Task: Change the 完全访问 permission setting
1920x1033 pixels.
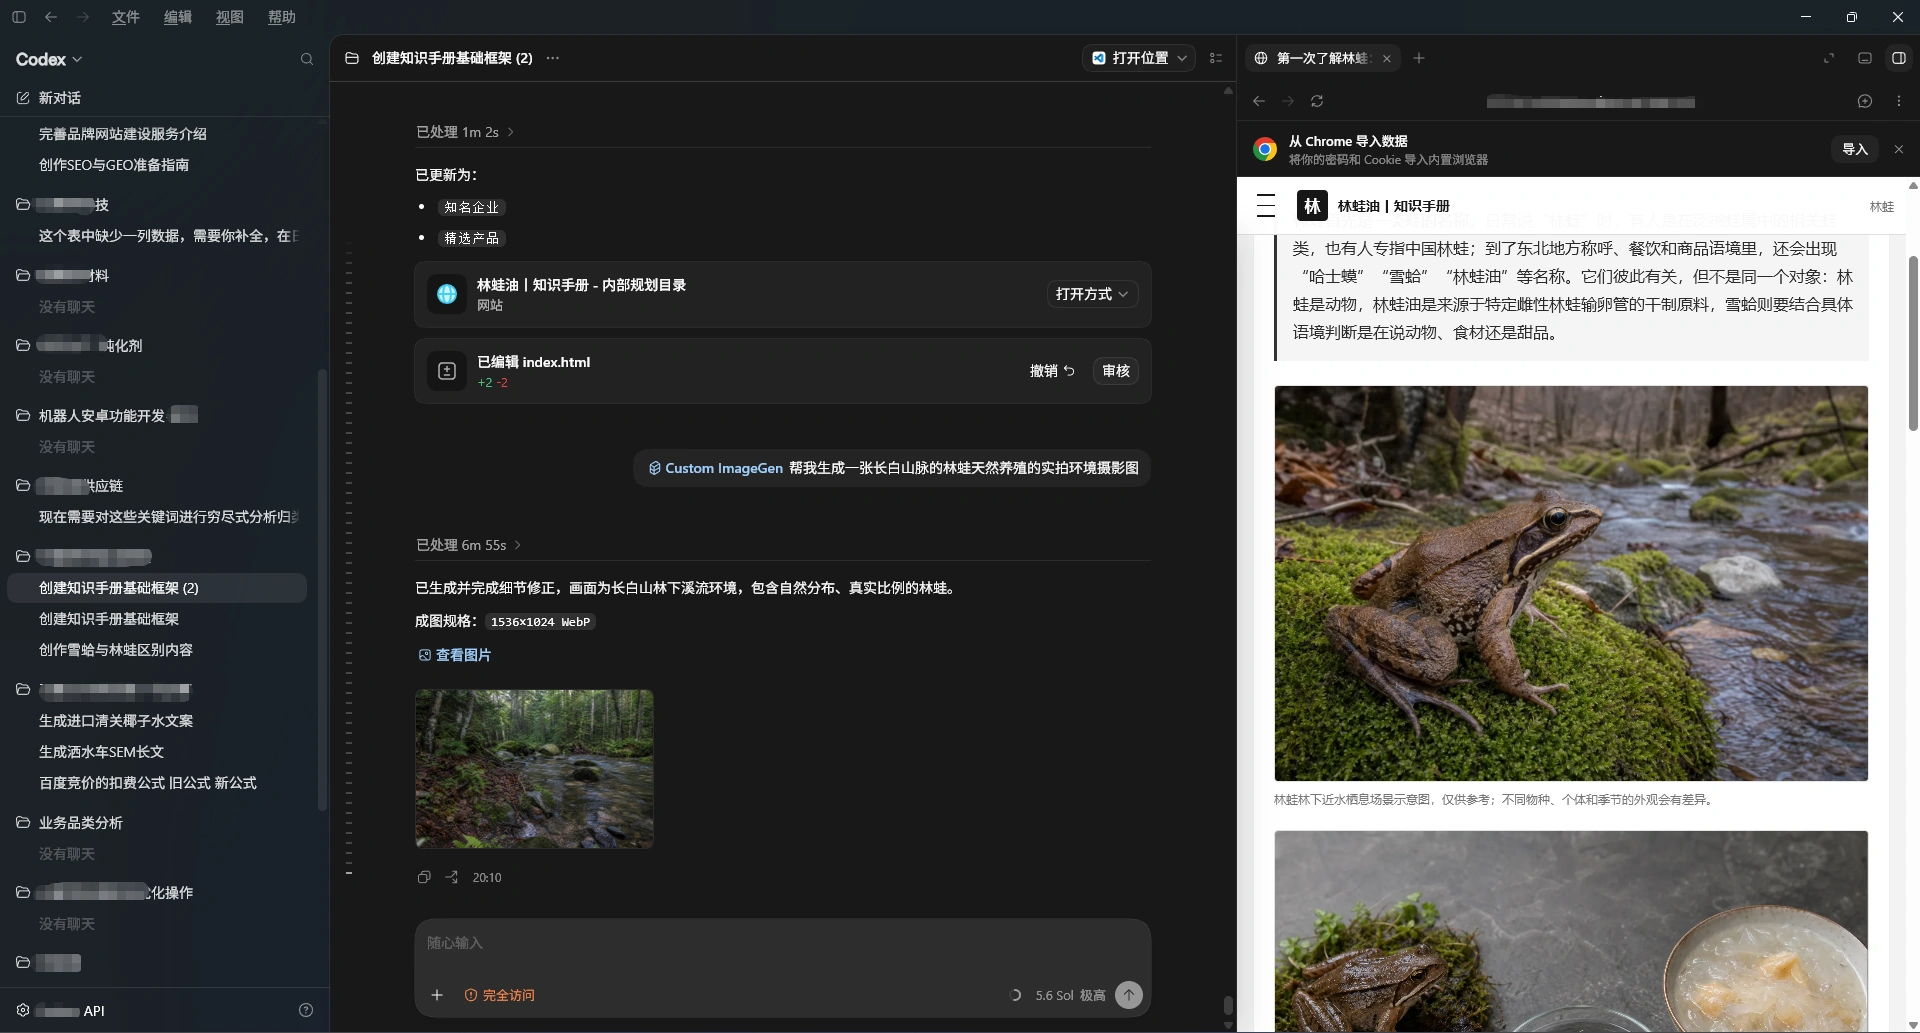Action: [x=499, y=995]
